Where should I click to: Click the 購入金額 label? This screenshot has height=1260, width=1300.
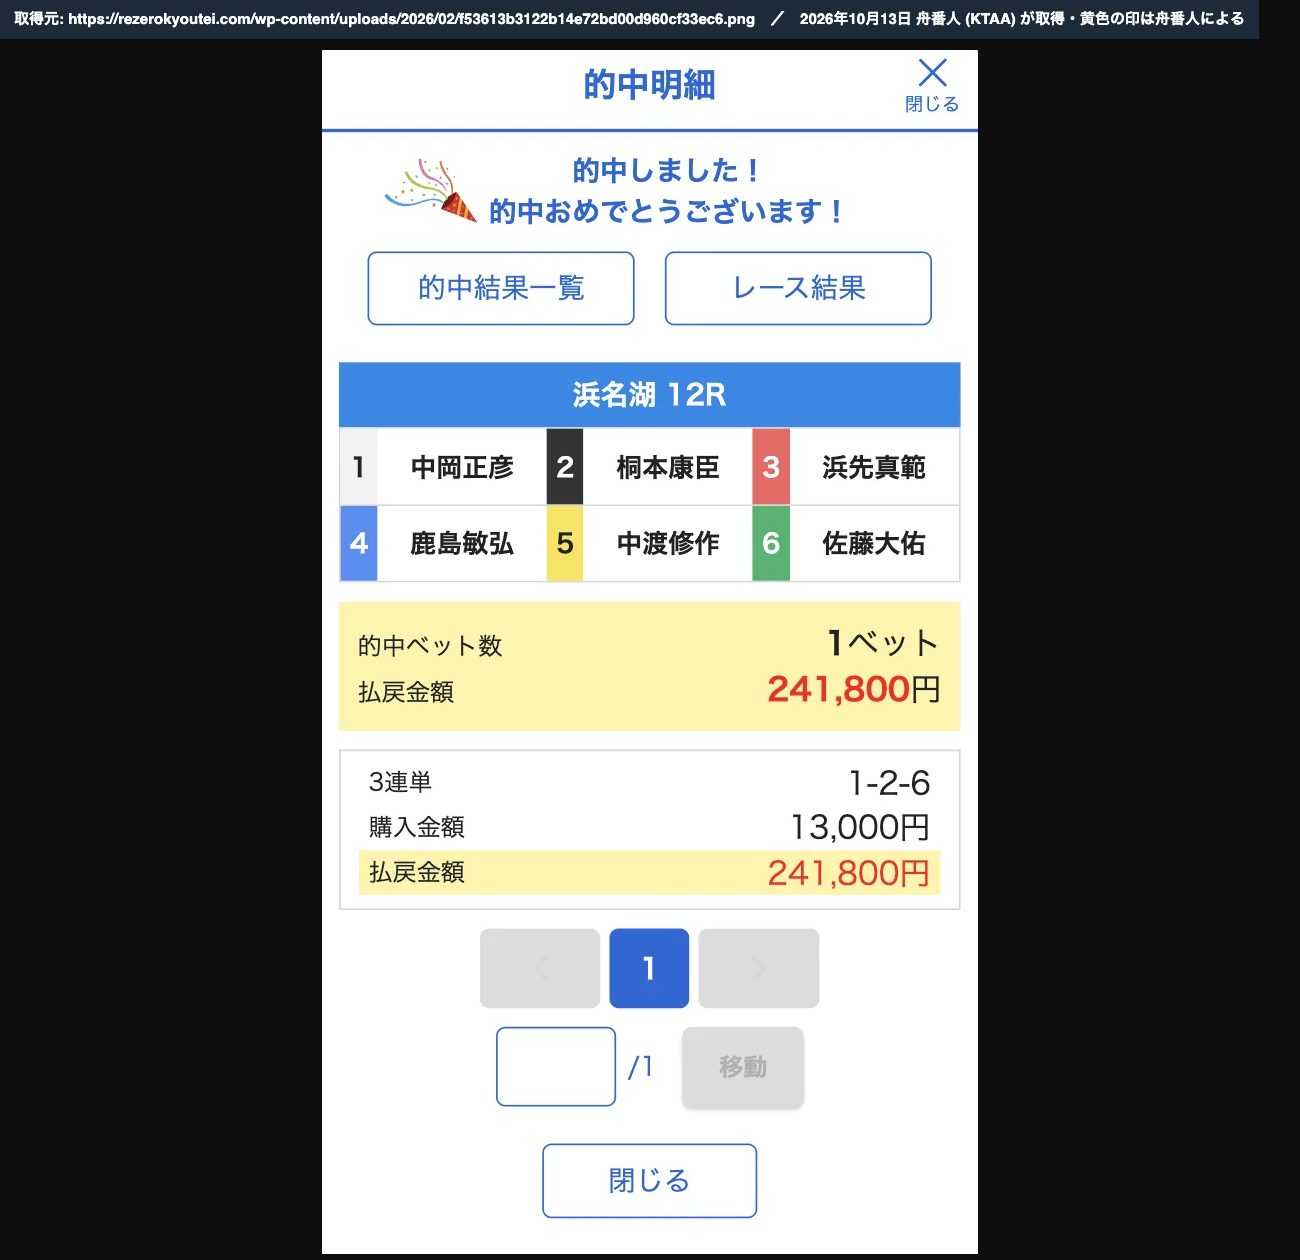click(x=416, y=827)
